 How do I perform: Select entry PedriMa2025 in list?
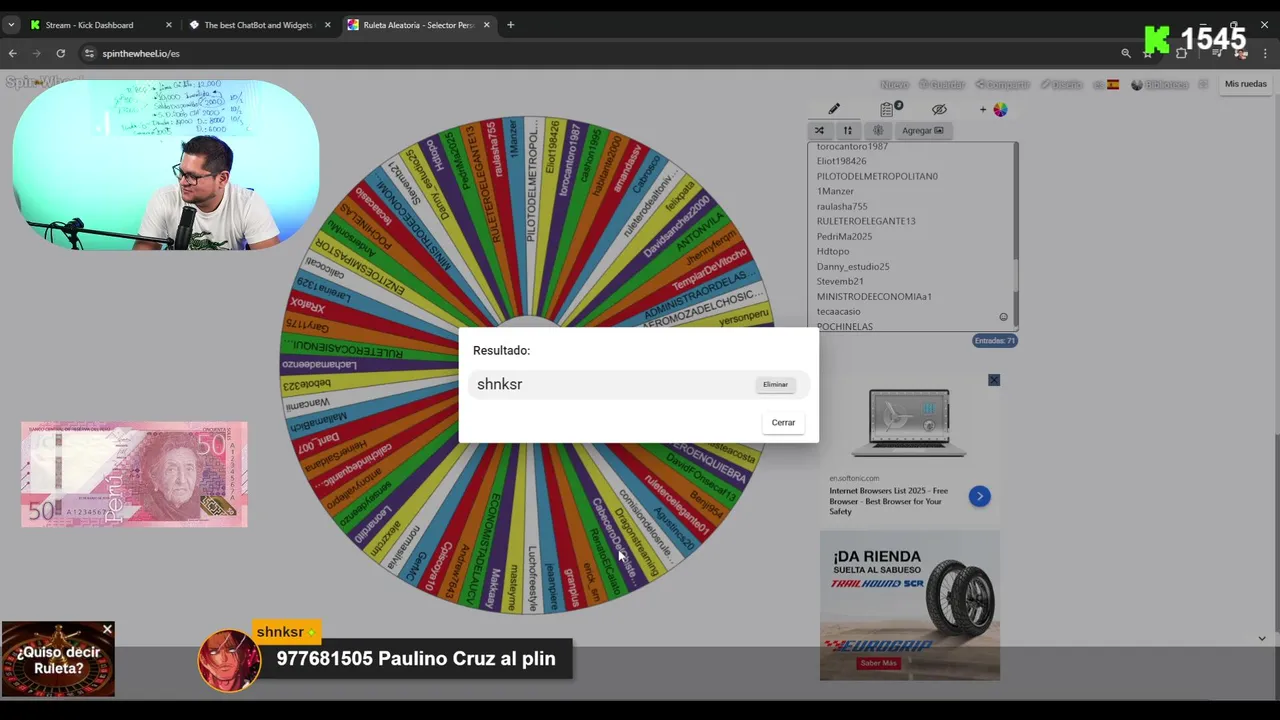point(844,236)
